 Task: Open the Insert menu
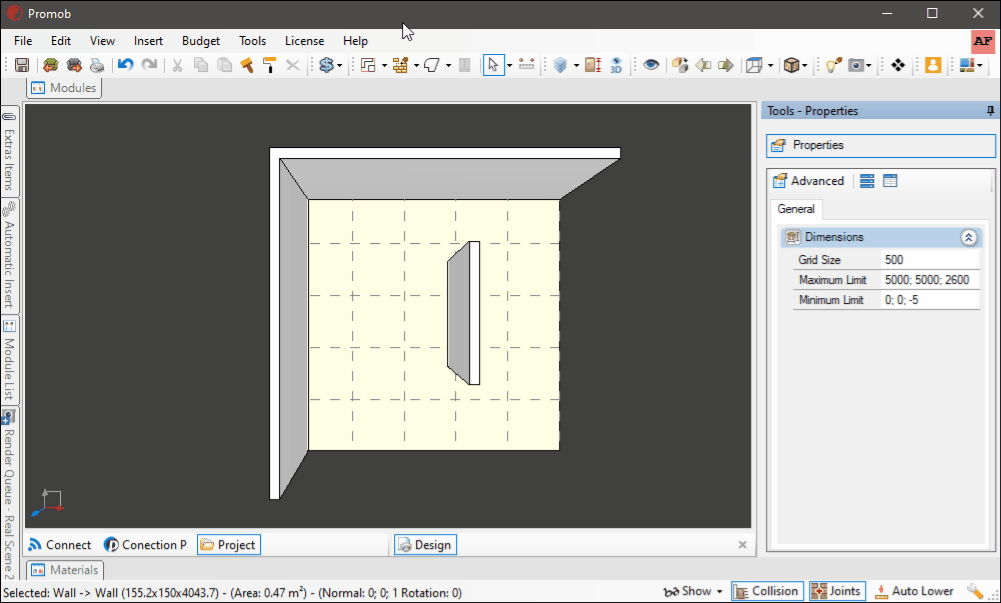point(148,41)
